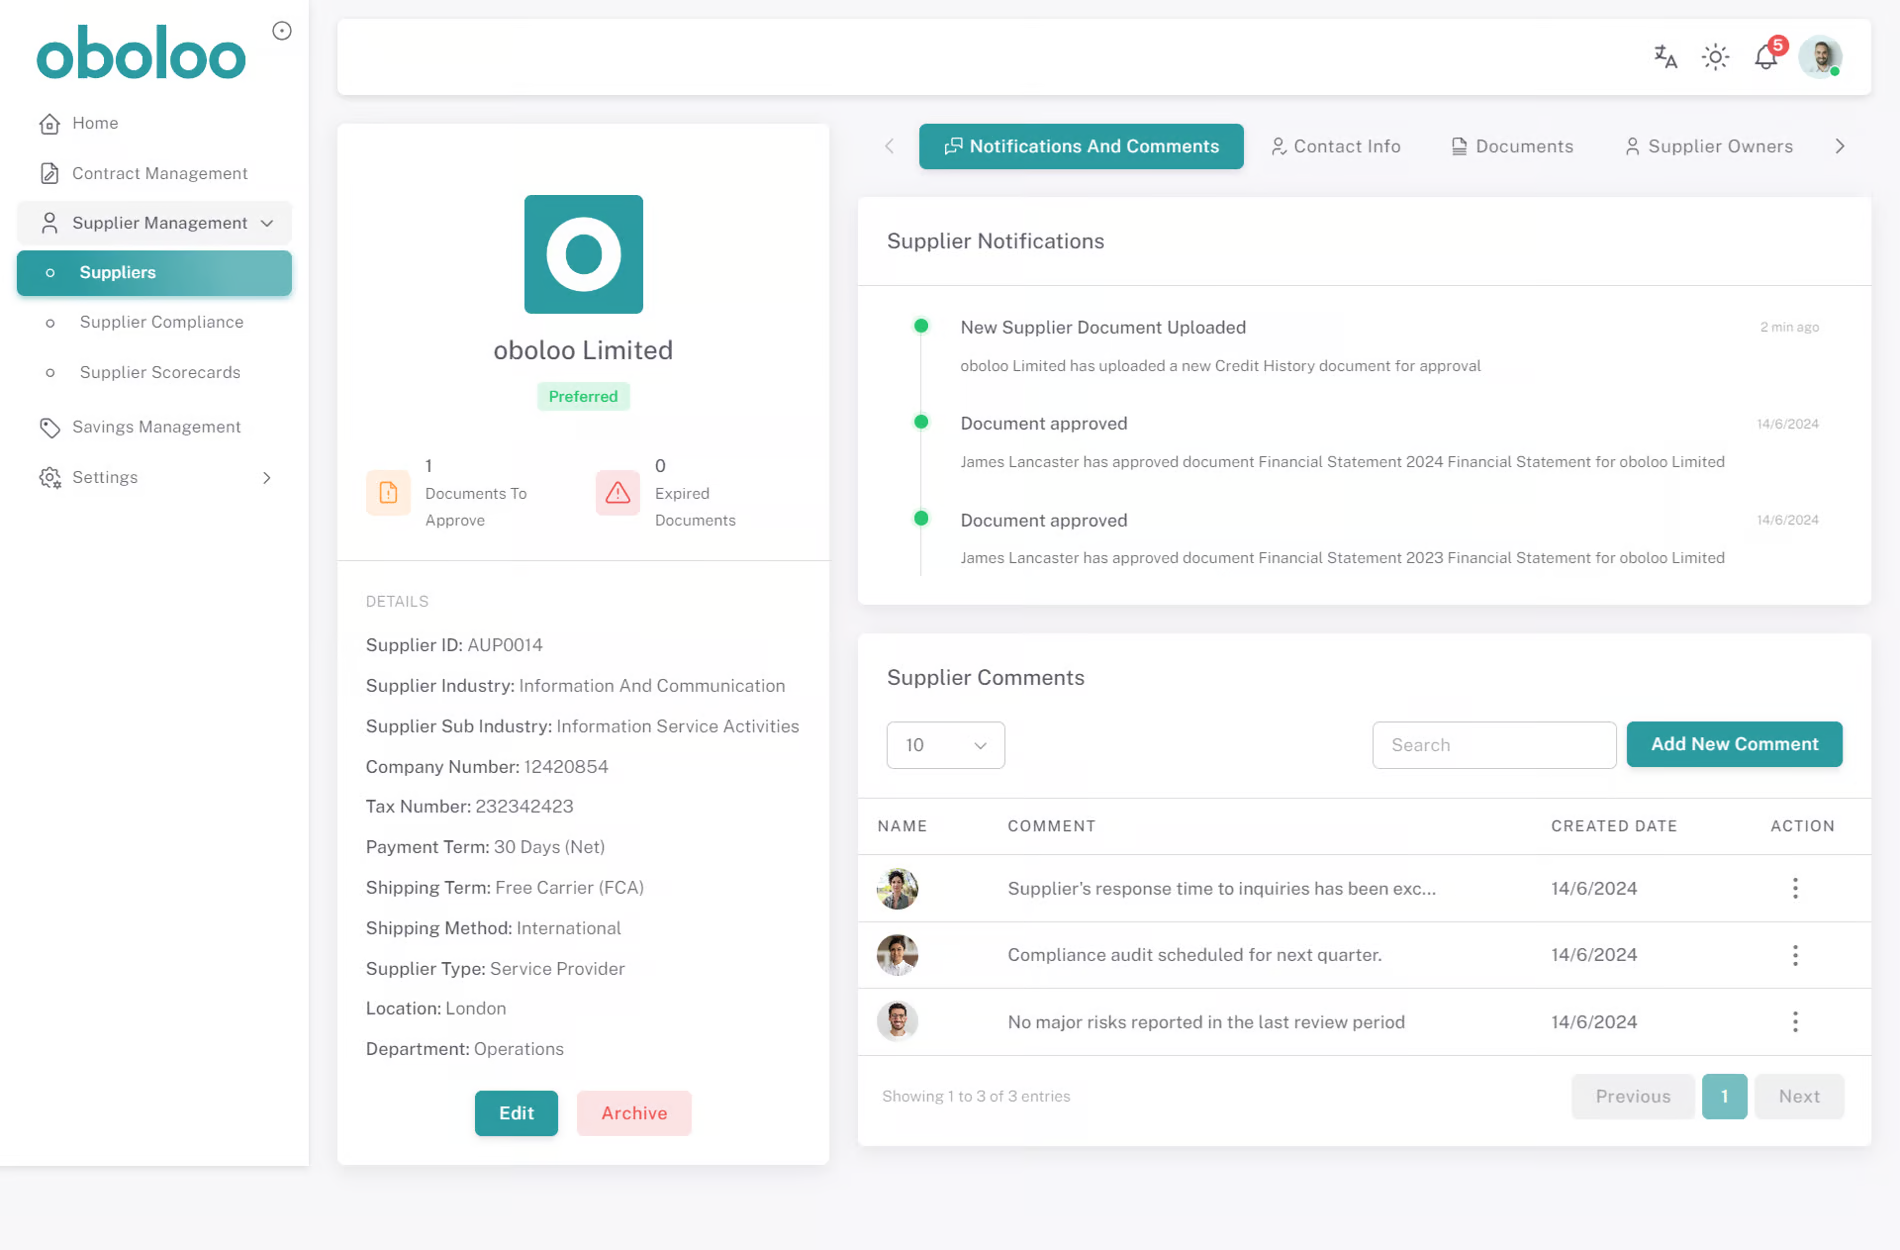Open Savings Management from the sidebar
The width and height of the screenshot is (1900, 1250).
pyautogui.click(x=156, y=427)
